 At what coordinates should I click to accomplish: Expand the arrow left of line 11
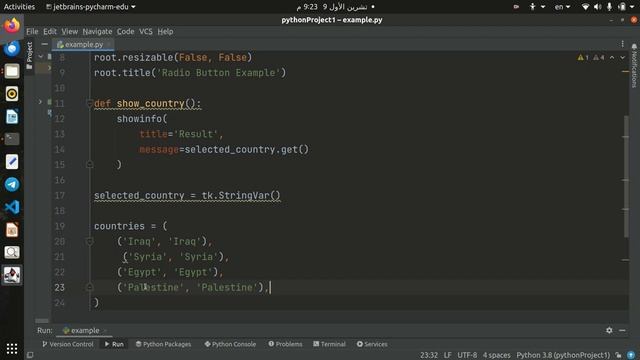[40, 102]
